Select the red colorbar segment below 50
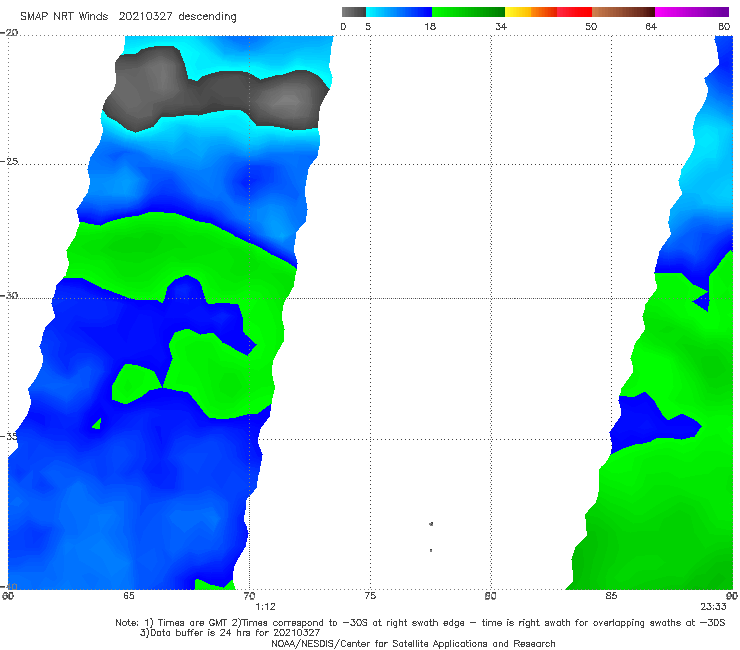The height and width of the screenshot is (650, 740). (x=574, y=12)
